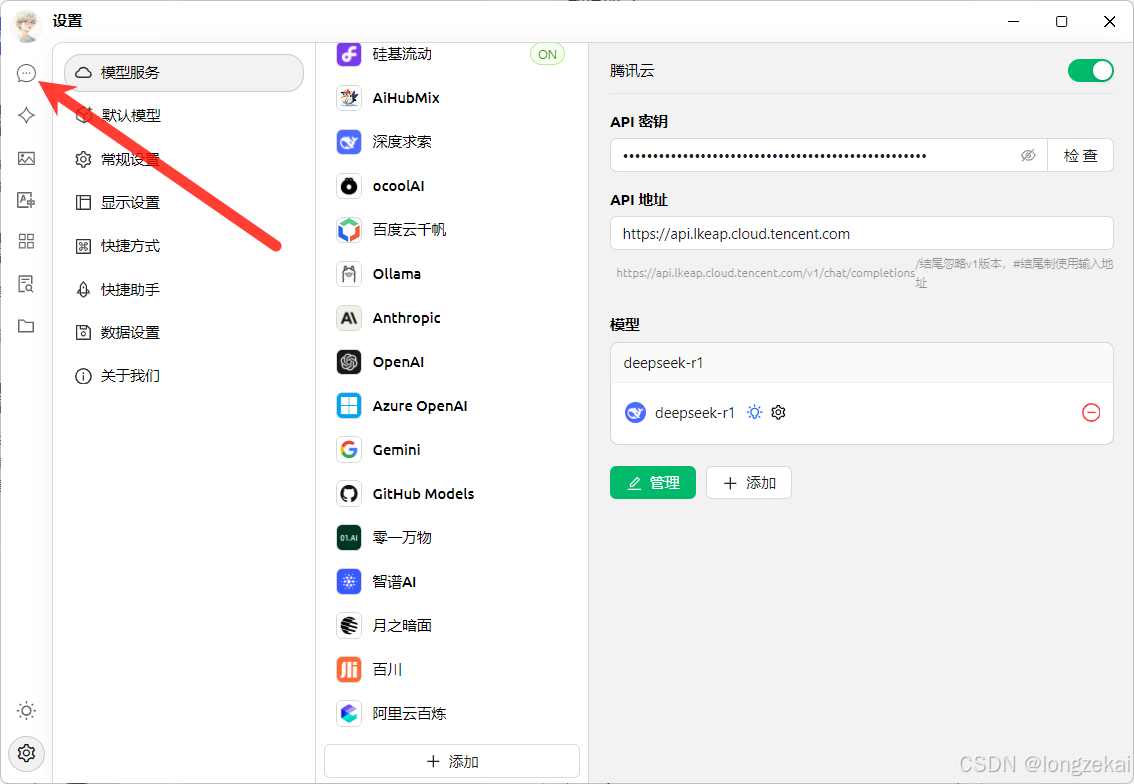This screenshot has width=1134, height=784.
Task: Click the 设置 window title text
Action: (x=67, y=21)
